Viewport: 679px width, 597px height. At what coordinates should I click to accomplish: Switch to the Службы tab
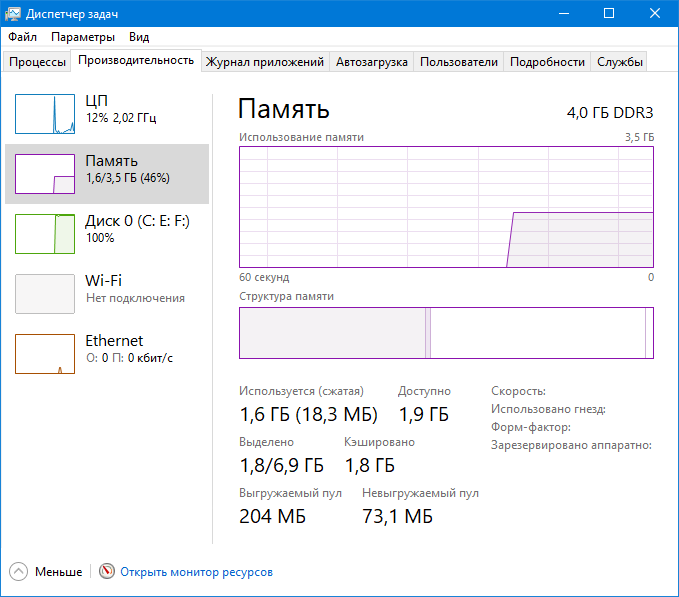[x=620, y=62]
